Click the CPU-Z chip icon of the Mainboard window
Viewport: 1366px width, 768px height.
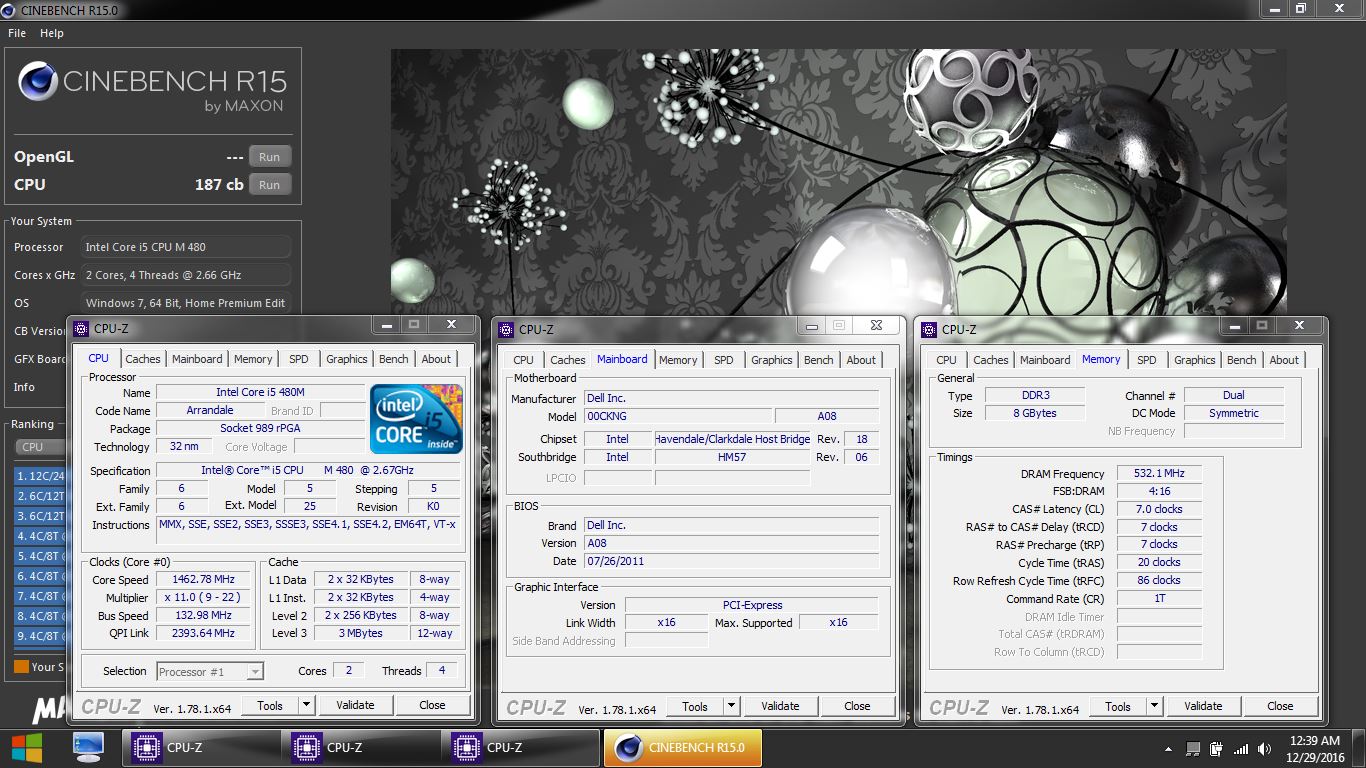(506, 329)
